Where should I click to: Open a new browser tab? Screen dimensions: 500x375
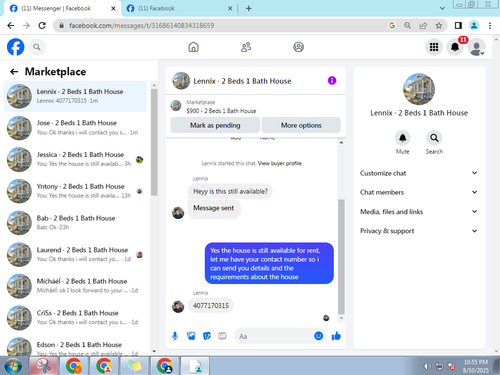tap(249, 8)
